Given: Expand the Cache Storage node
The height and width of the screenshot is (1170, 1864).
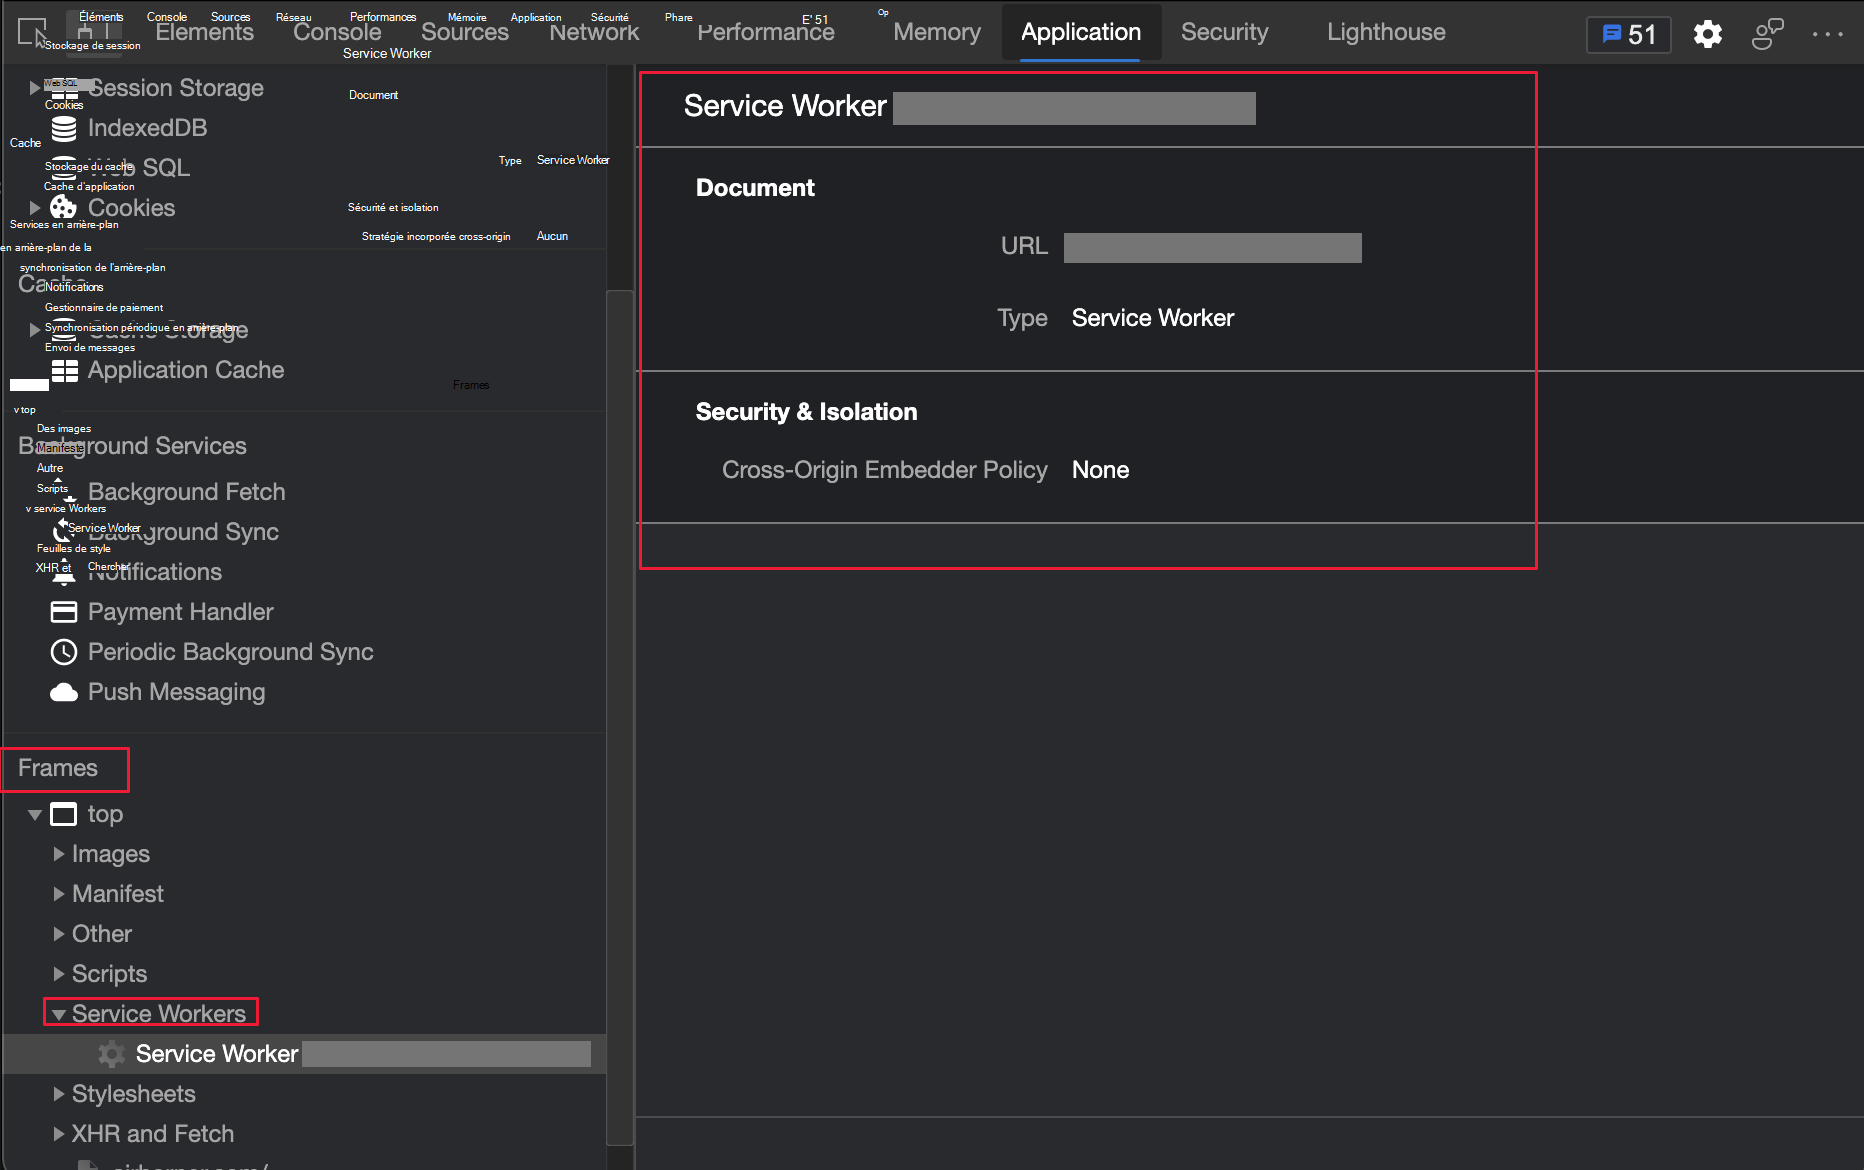Looking at the screenshot, I should click(35, 330).
